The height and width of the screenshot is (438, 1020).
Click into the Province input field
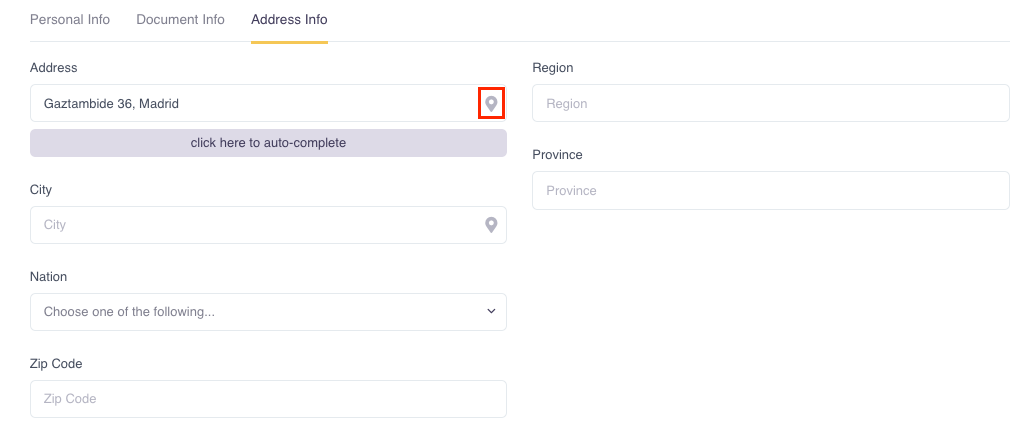click(770, 190)
